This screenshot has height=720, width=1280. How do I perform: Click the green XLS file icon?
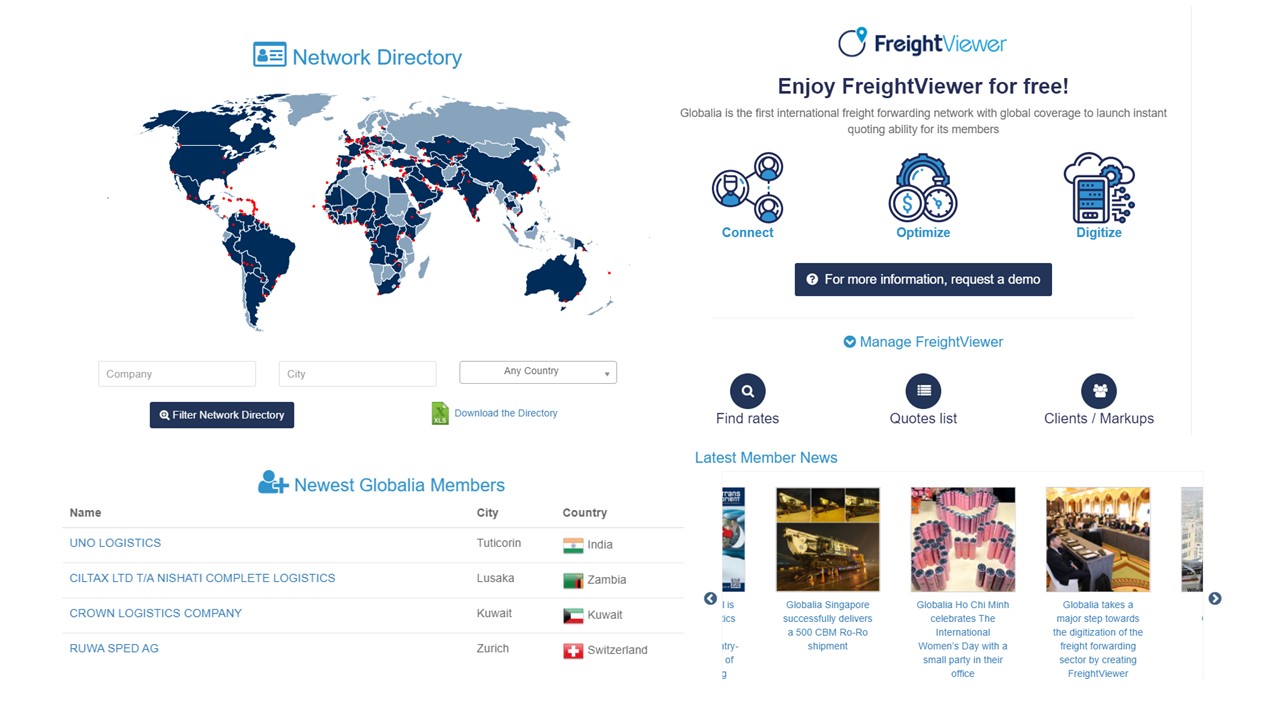438,412
